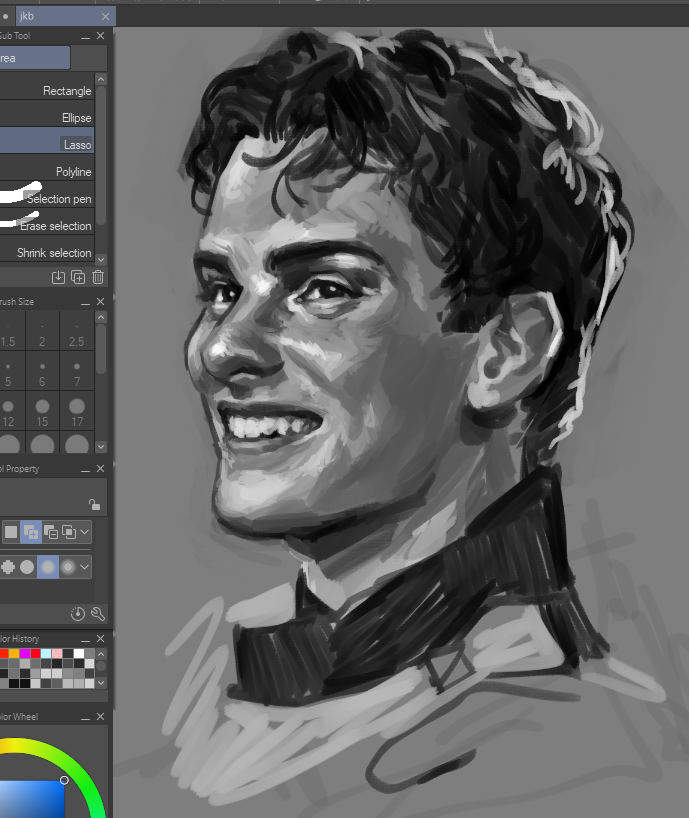Screen dimensions: 689x818
Task: Close the Color History palette
Action: point(101,639)
